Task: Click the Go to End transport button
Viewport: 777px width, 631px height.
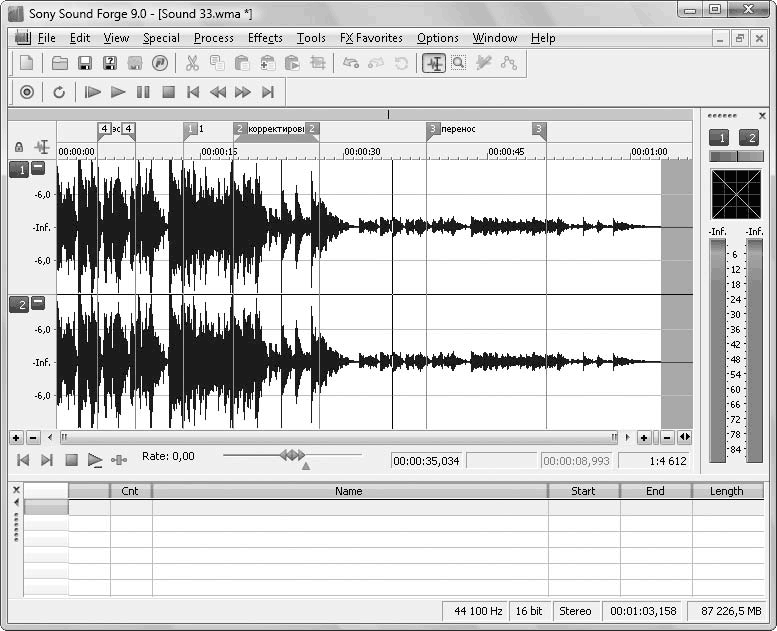Action: (x=267, y=92)
